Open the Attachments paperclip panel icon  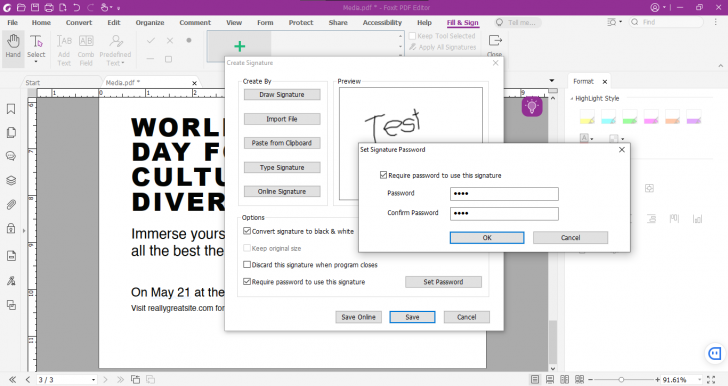point(11,205)
